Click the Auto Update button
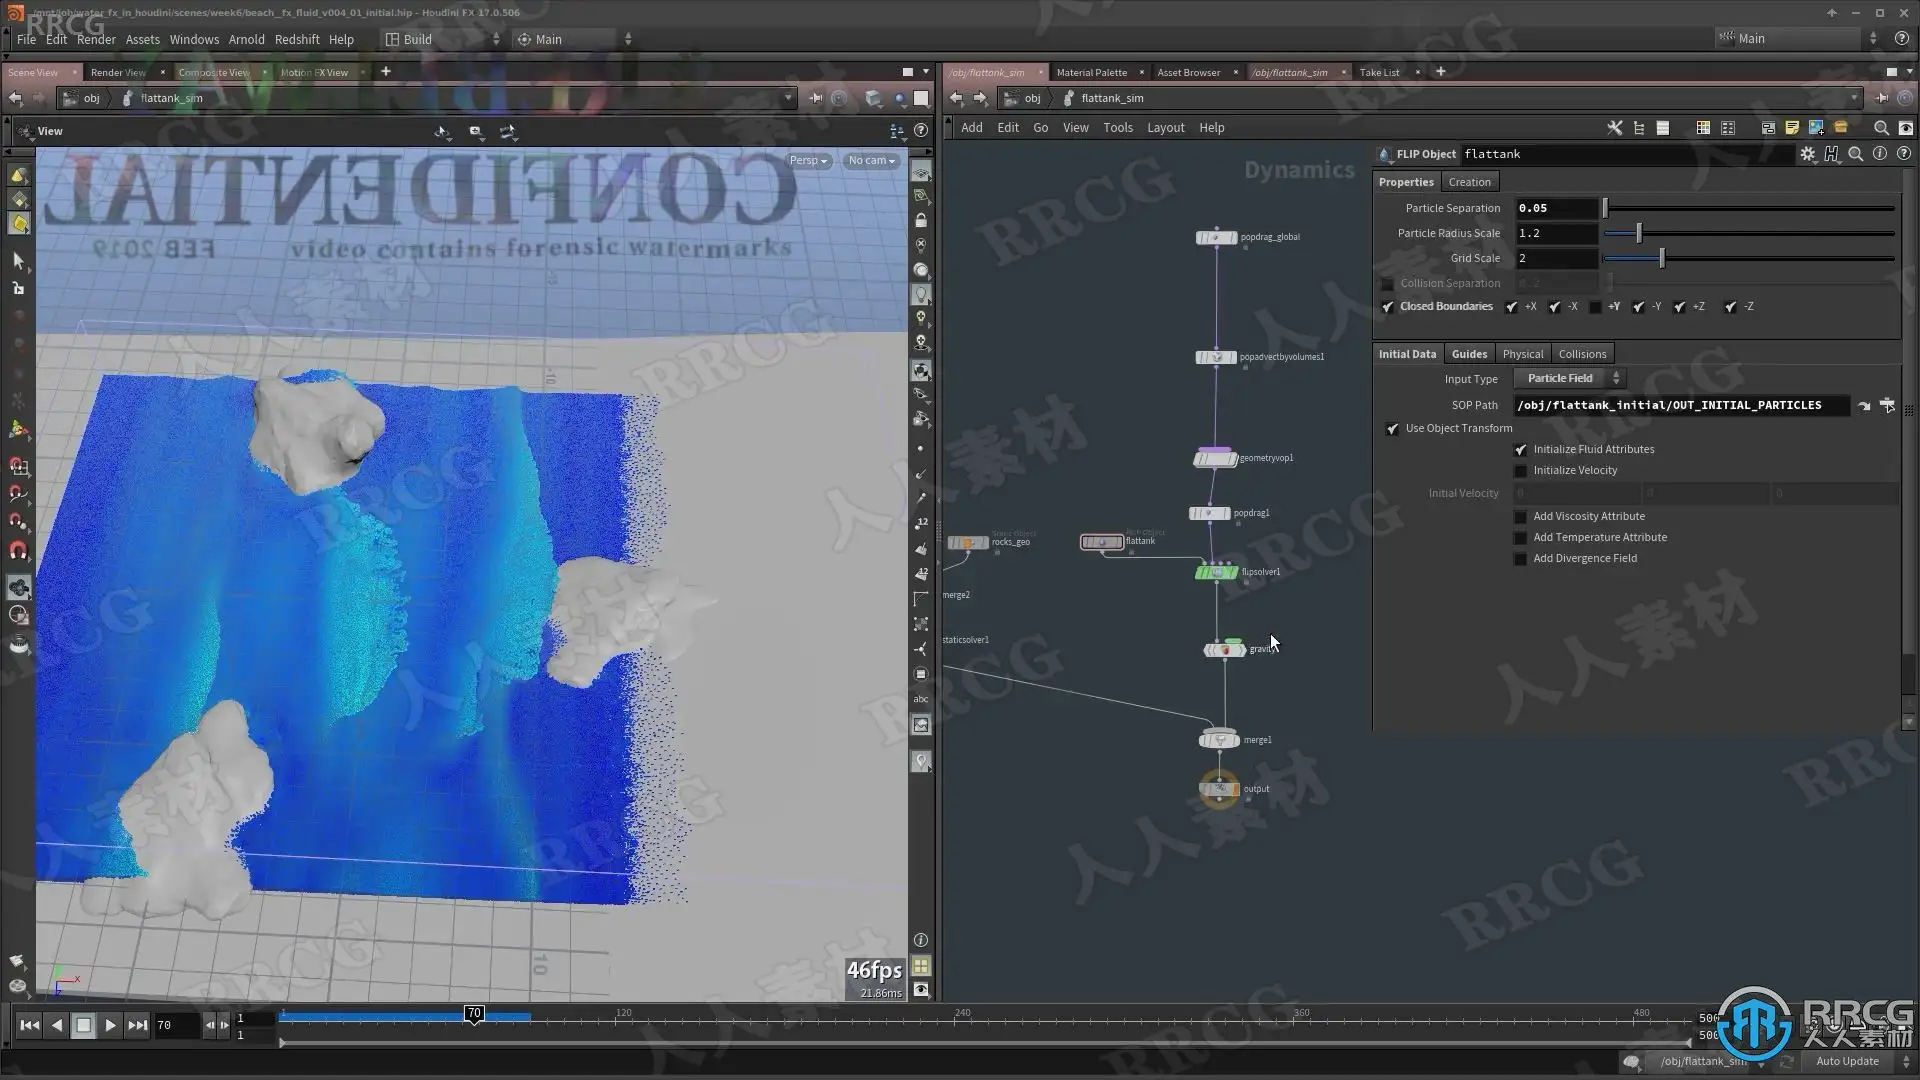1920x1080 pixels. 1846,1061
